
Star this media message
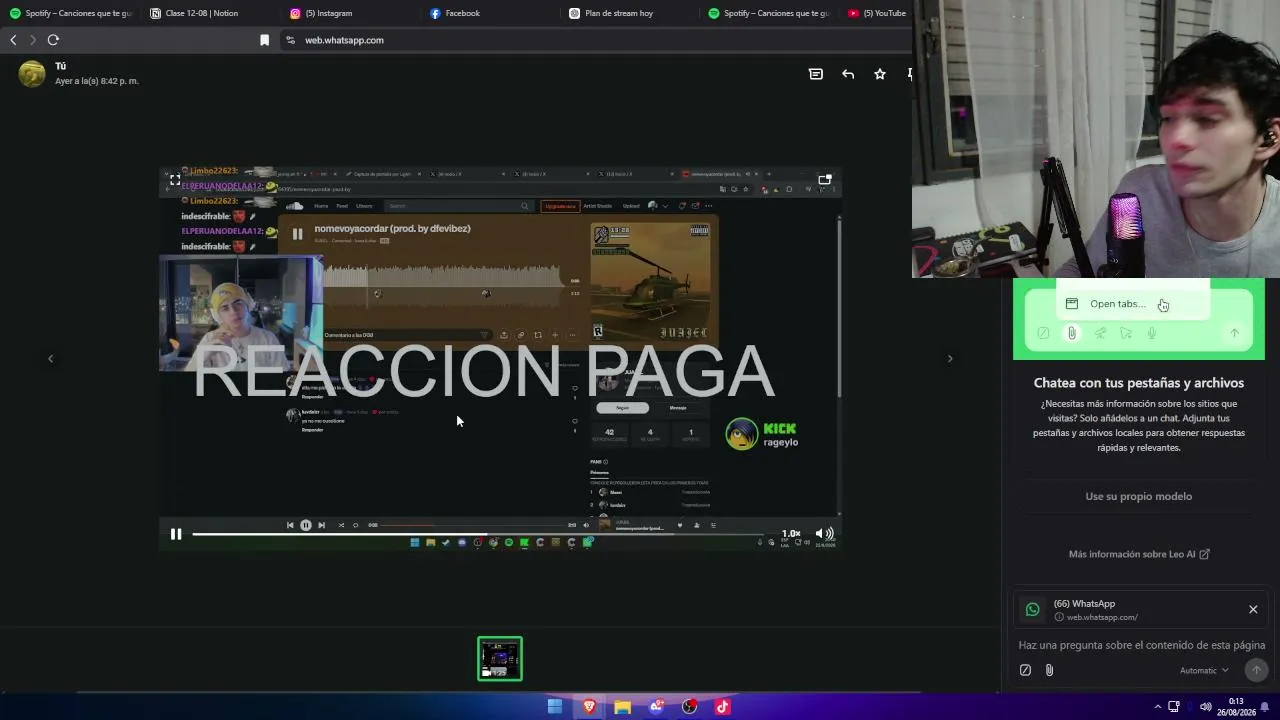[880, 74]
